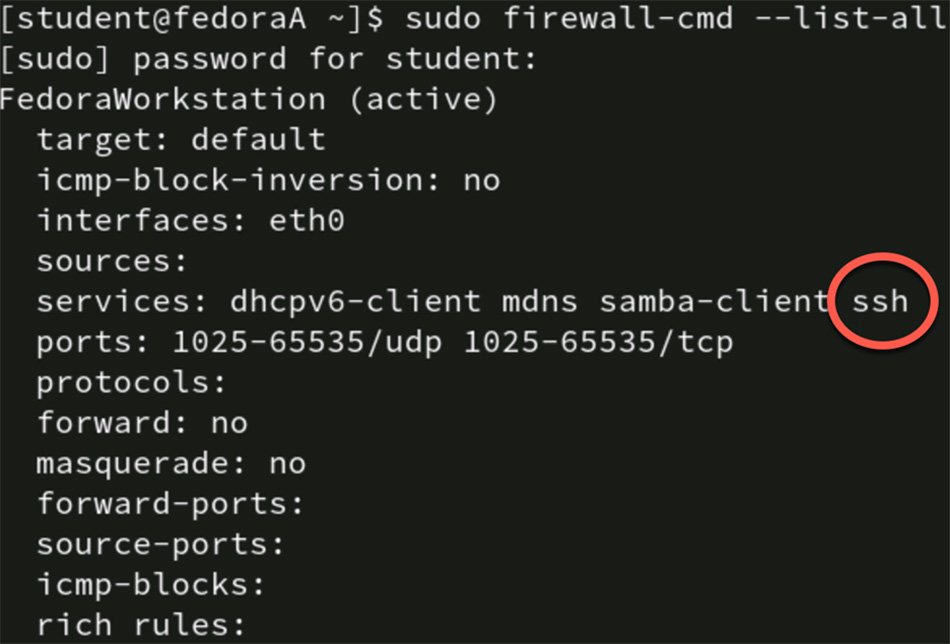Click the masquerade: no line
The height and width of the screenshot is (644, 950).
point(170,464)
